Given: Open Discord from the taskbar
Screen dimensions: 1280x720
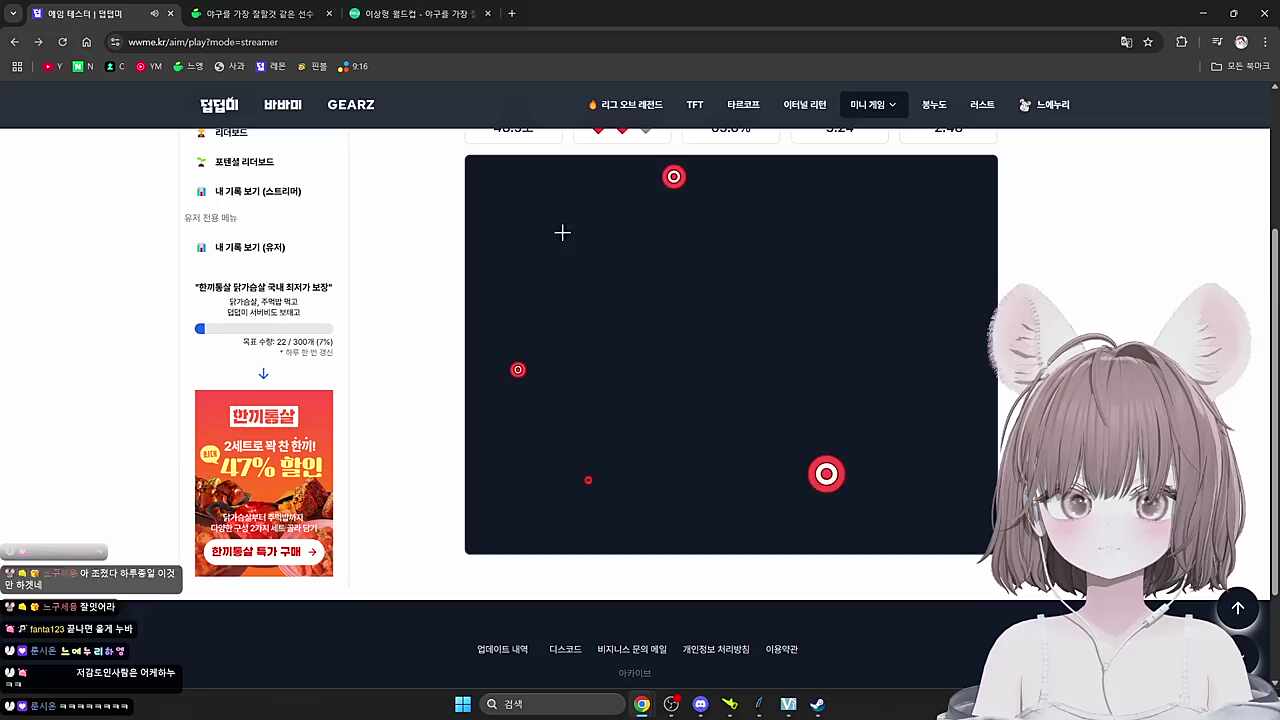Looking at the screenshot, I should tap(700, 704).
